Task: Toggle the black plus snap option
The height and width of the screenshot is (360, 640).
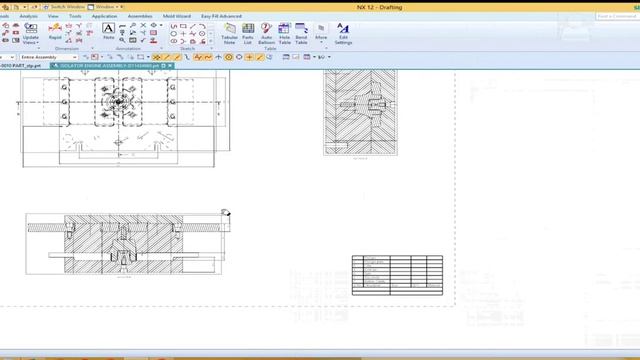Action: 218,57
